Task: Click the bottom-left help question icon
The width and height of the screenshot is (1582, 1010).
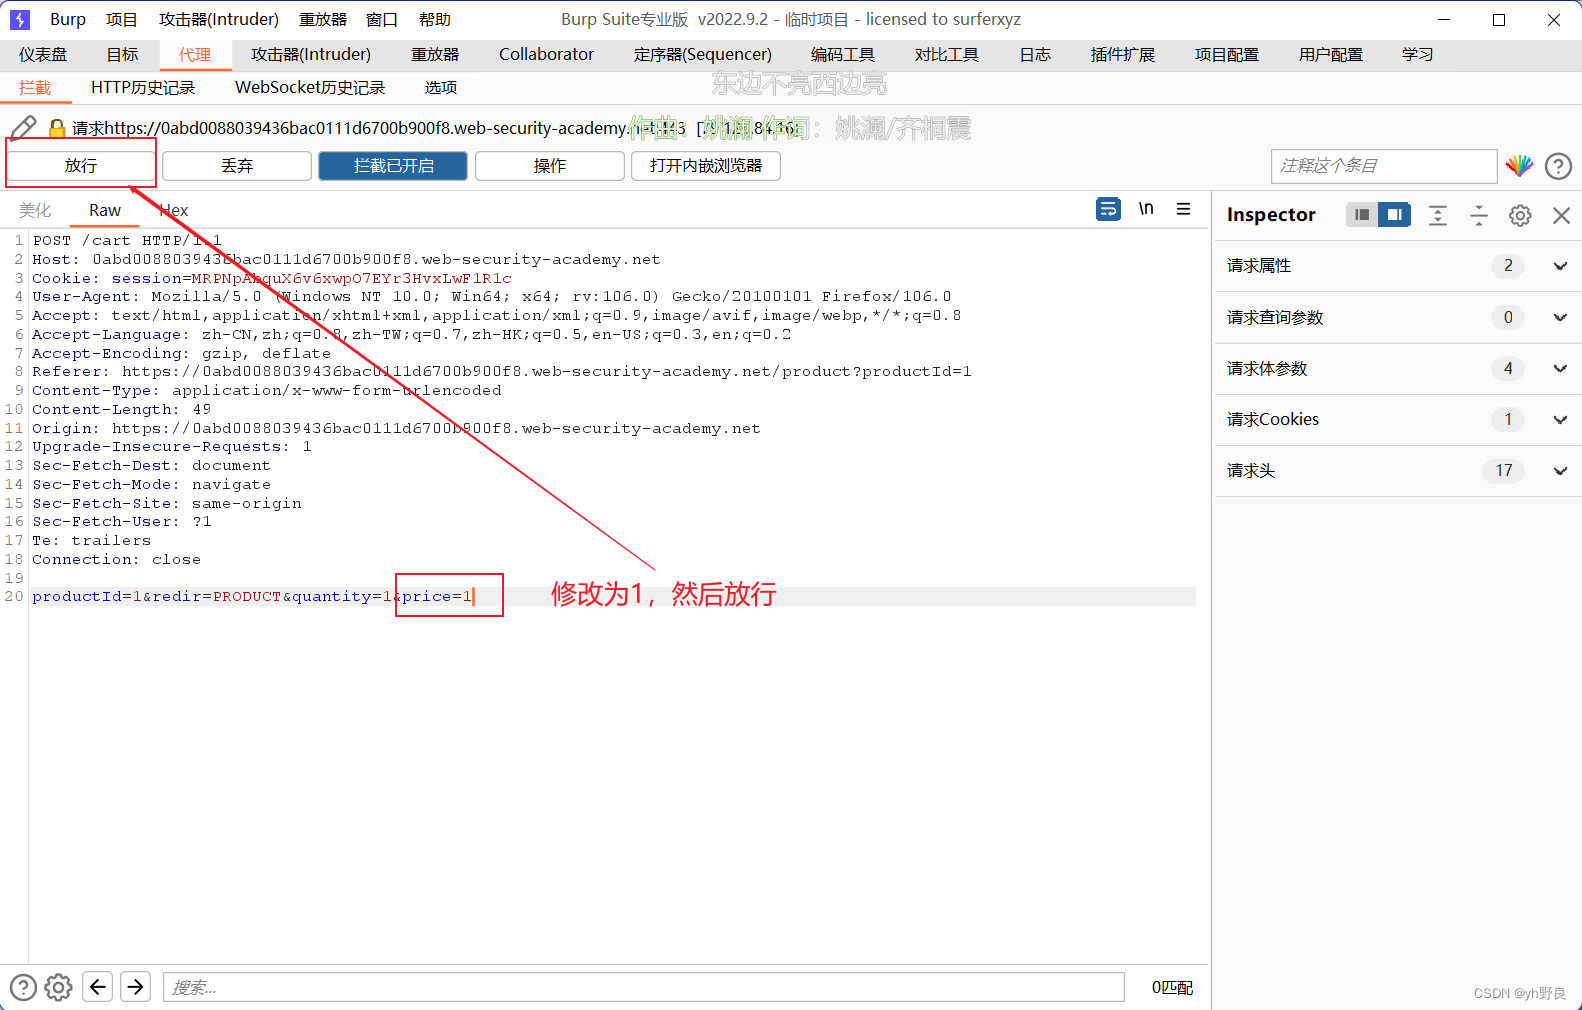Action: pos(23,987)
